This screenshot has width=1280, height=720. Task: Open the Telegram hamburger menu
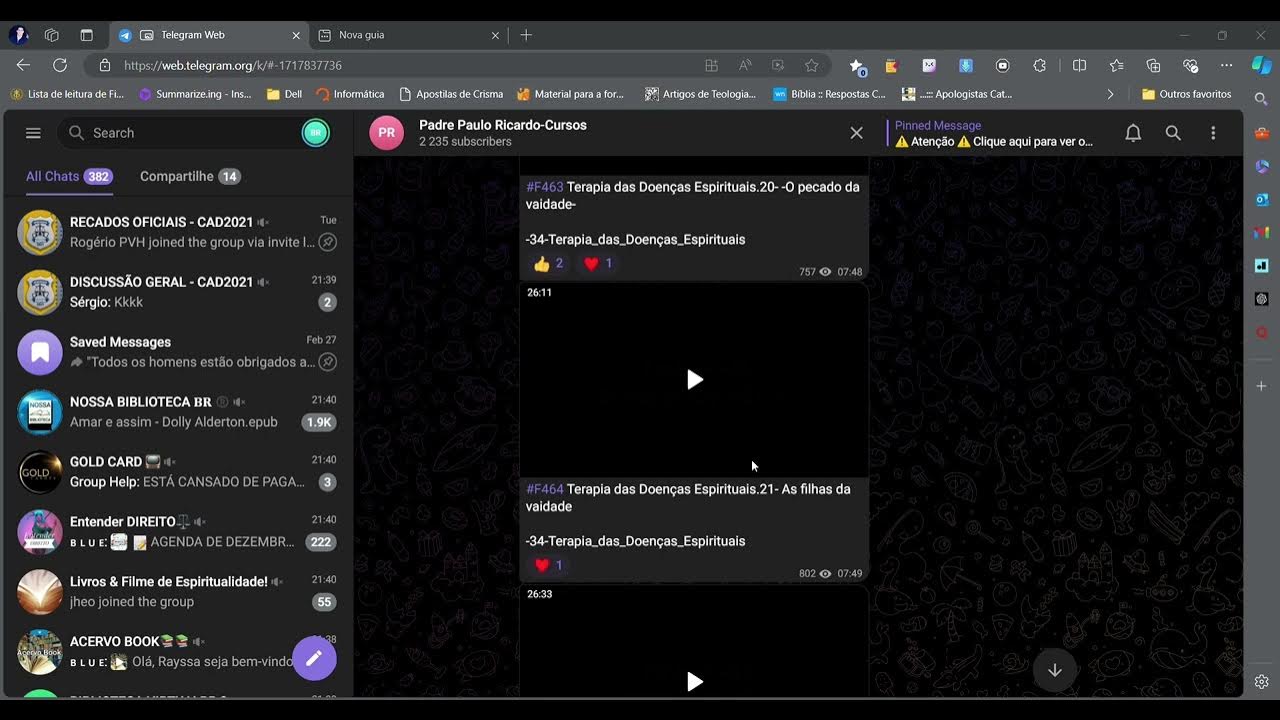click(33, 133)
